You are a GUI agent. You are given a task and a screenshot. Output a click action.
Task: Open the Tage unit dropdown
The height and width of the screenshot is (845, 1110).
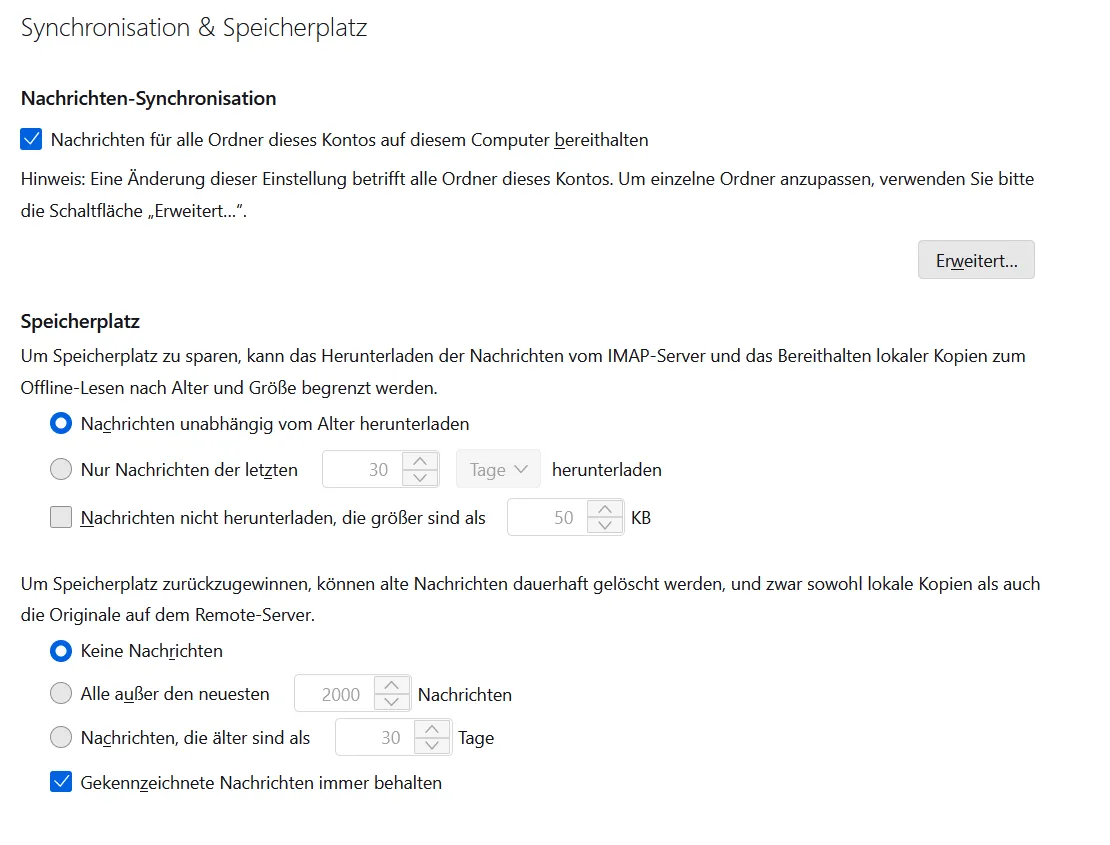(x=498, y=469)
